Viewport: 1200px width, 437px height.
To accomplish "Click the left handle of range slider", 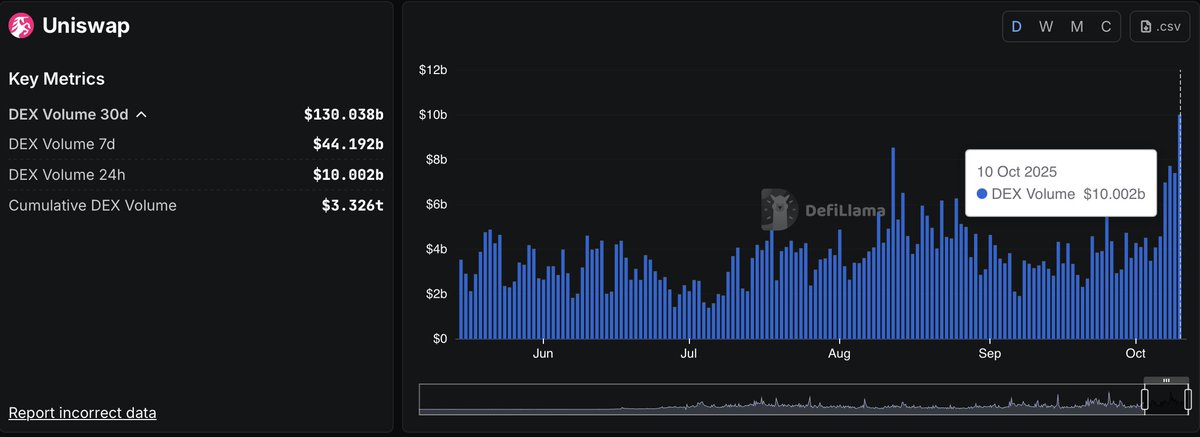I will click(1146, 400).
